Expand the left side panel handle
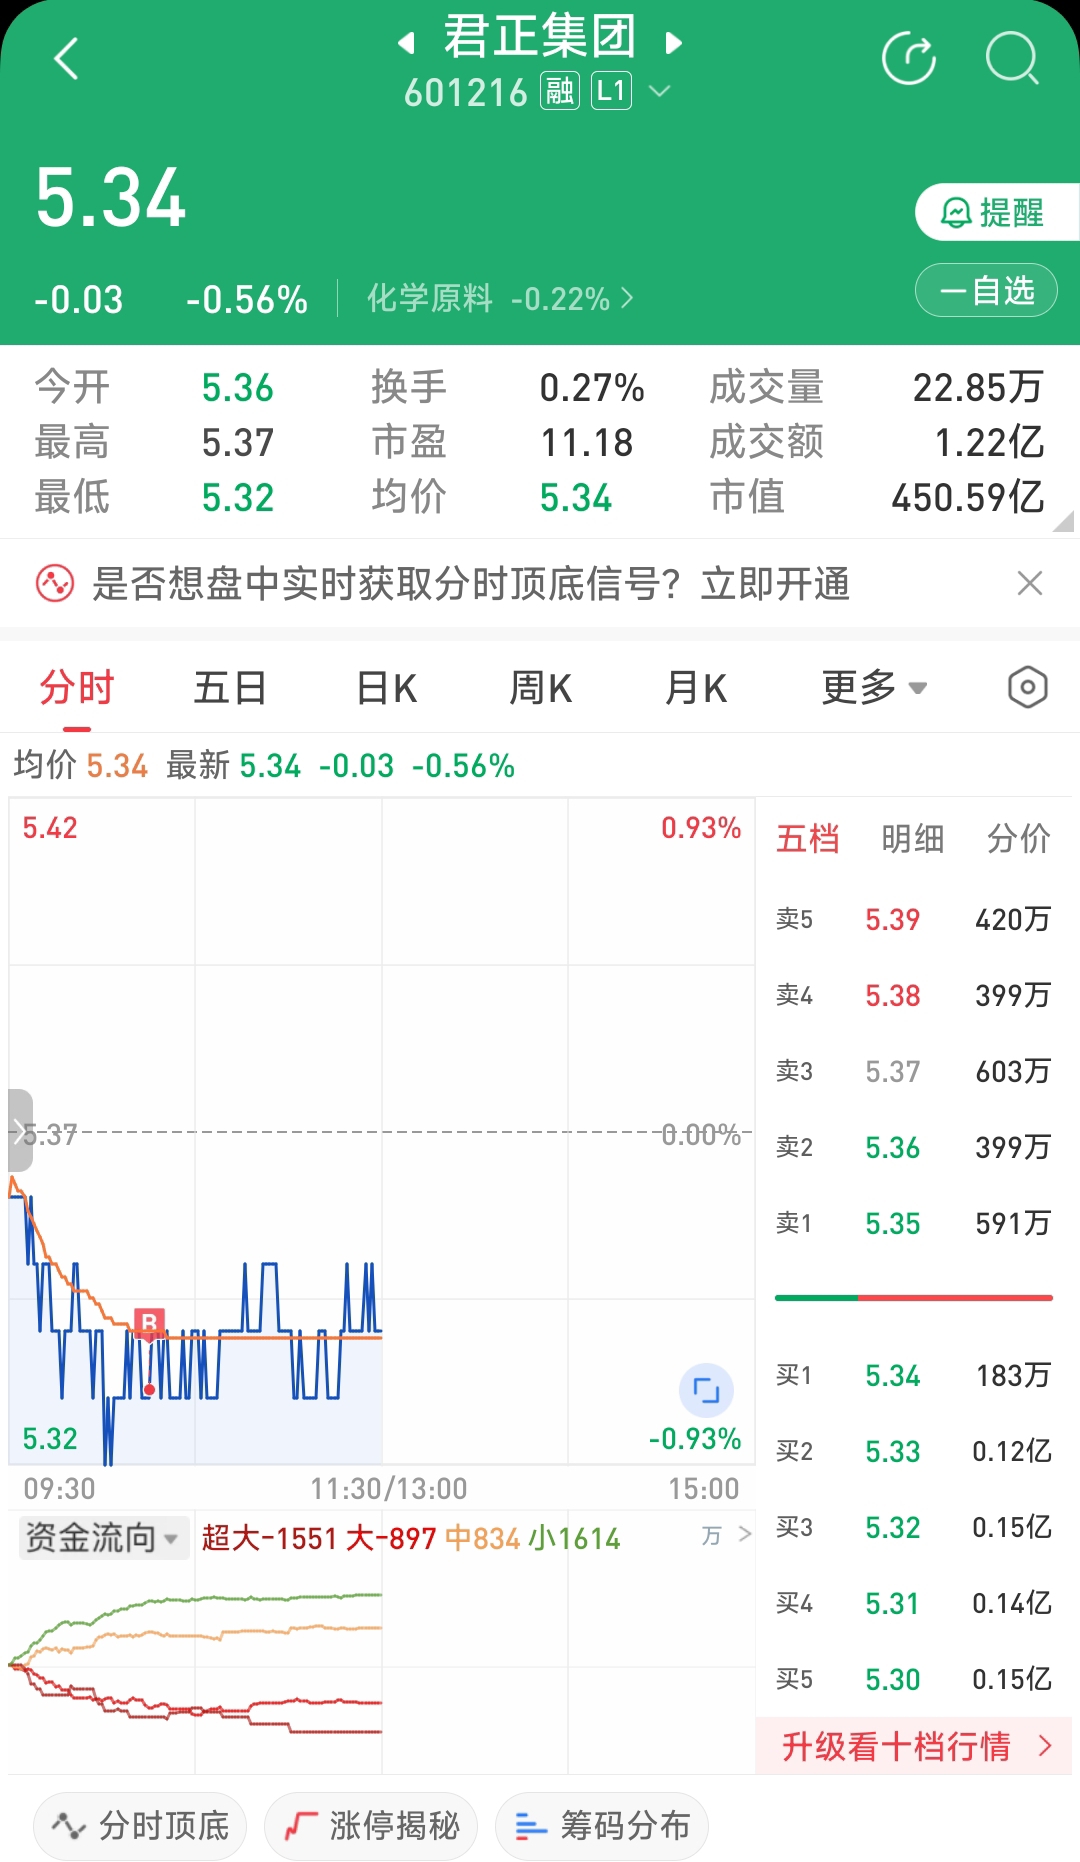 [x=20, y=1131]
